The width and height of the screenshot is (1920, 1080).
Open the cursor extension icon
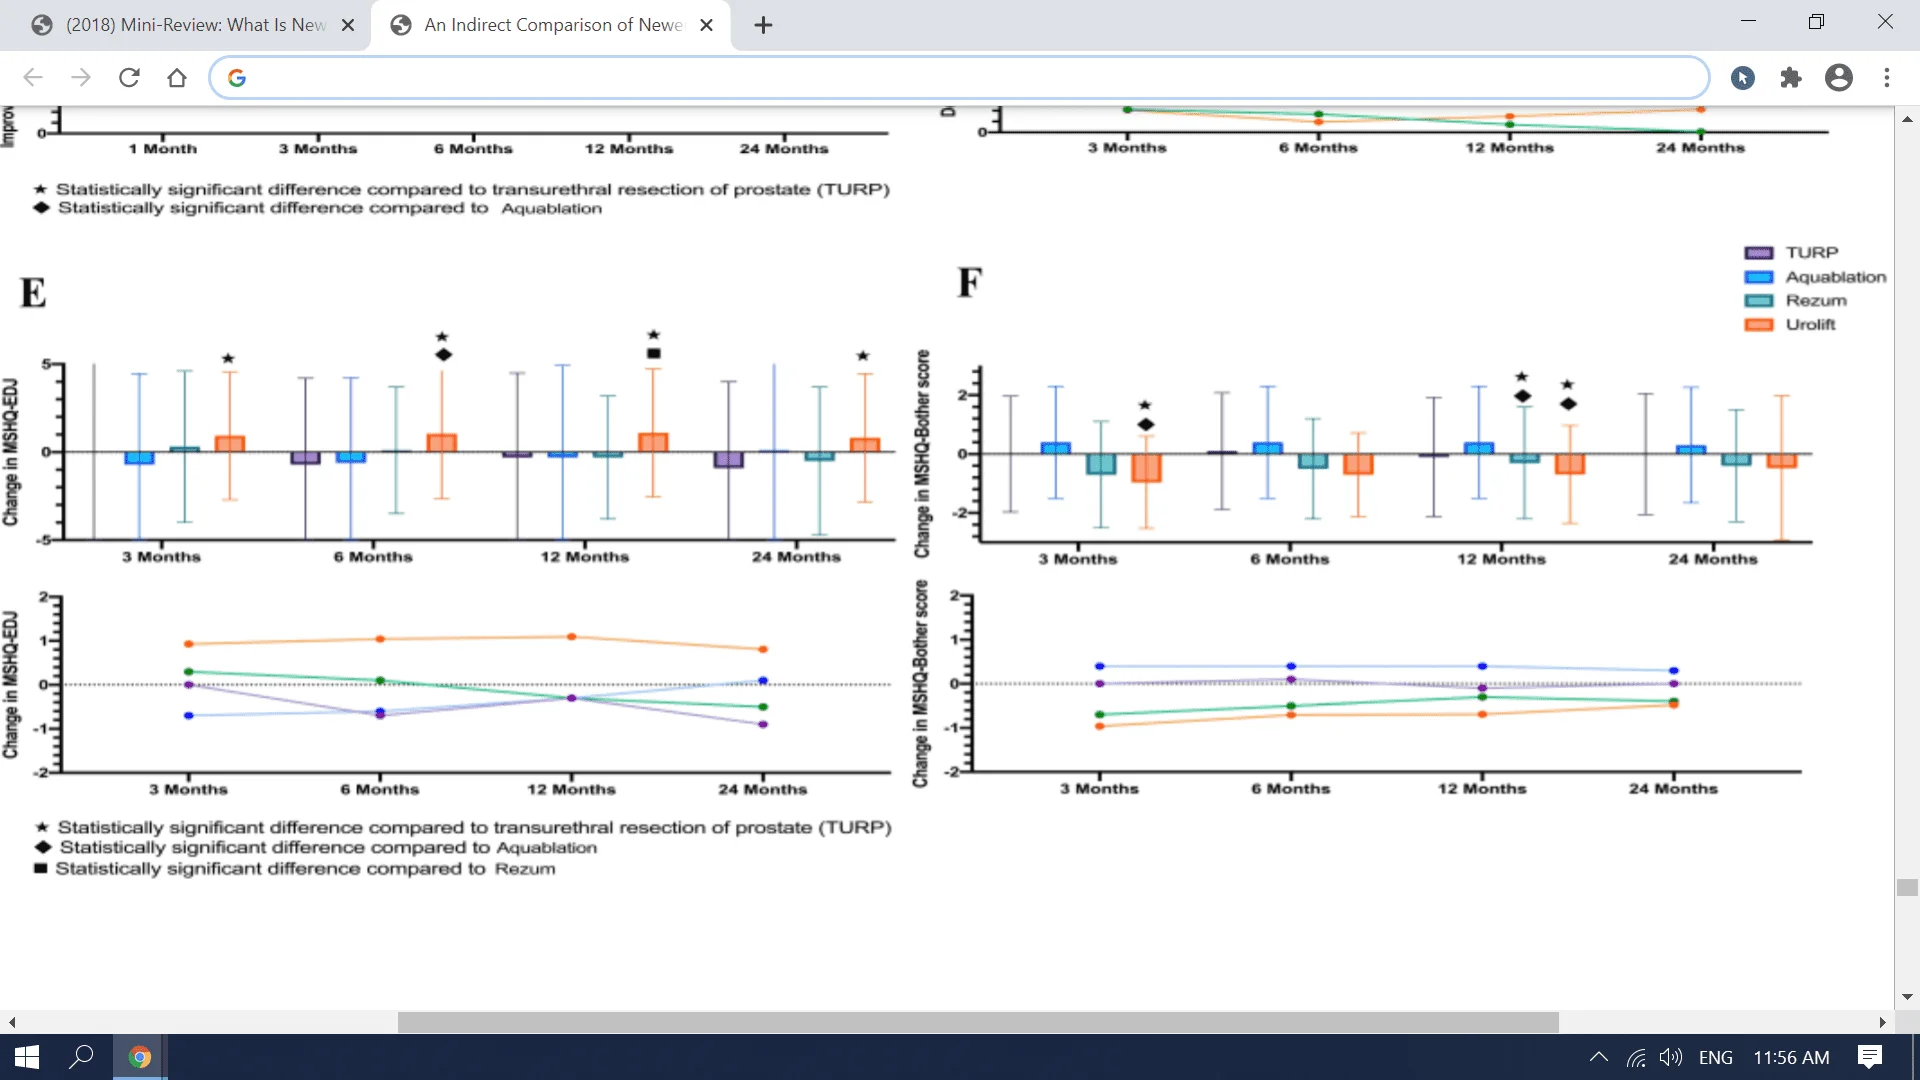[1743, 78]
